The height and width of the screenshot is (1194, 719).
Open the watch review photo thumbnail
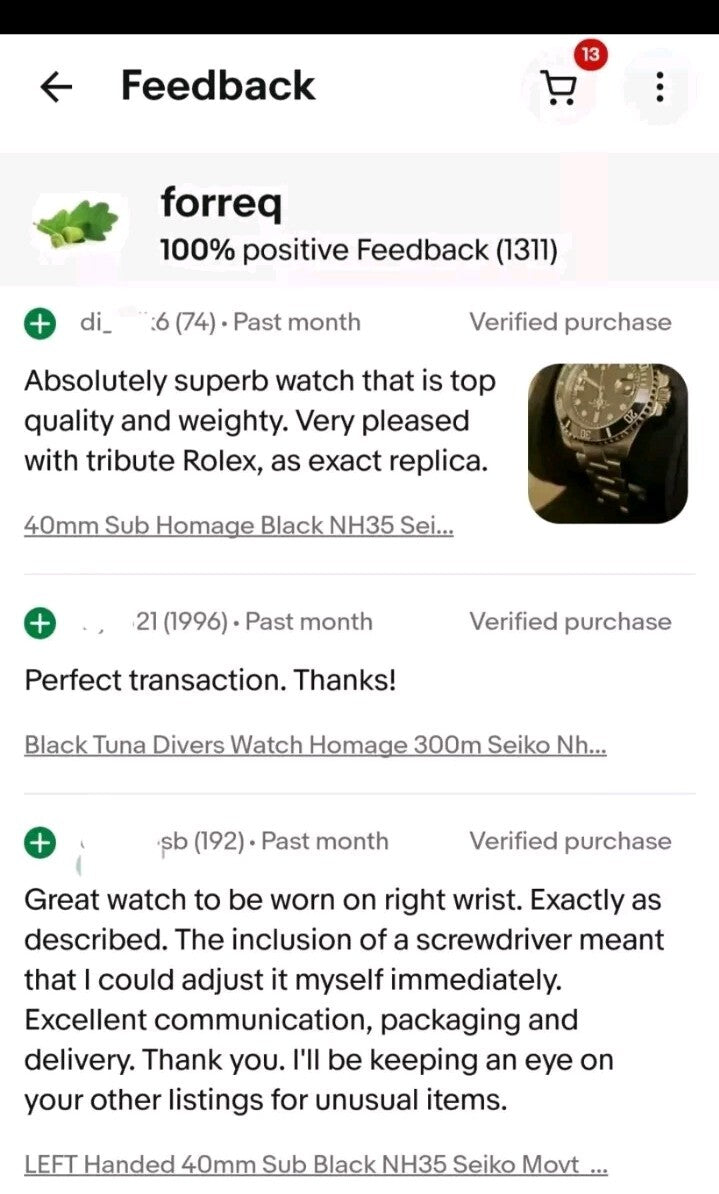pos(607,443)
